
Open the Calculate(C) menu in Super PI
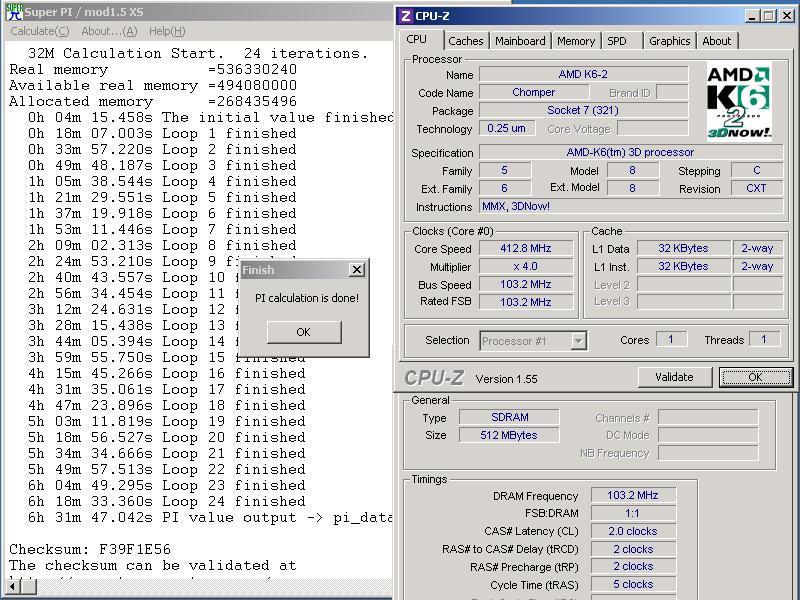(x=40, y=31)
